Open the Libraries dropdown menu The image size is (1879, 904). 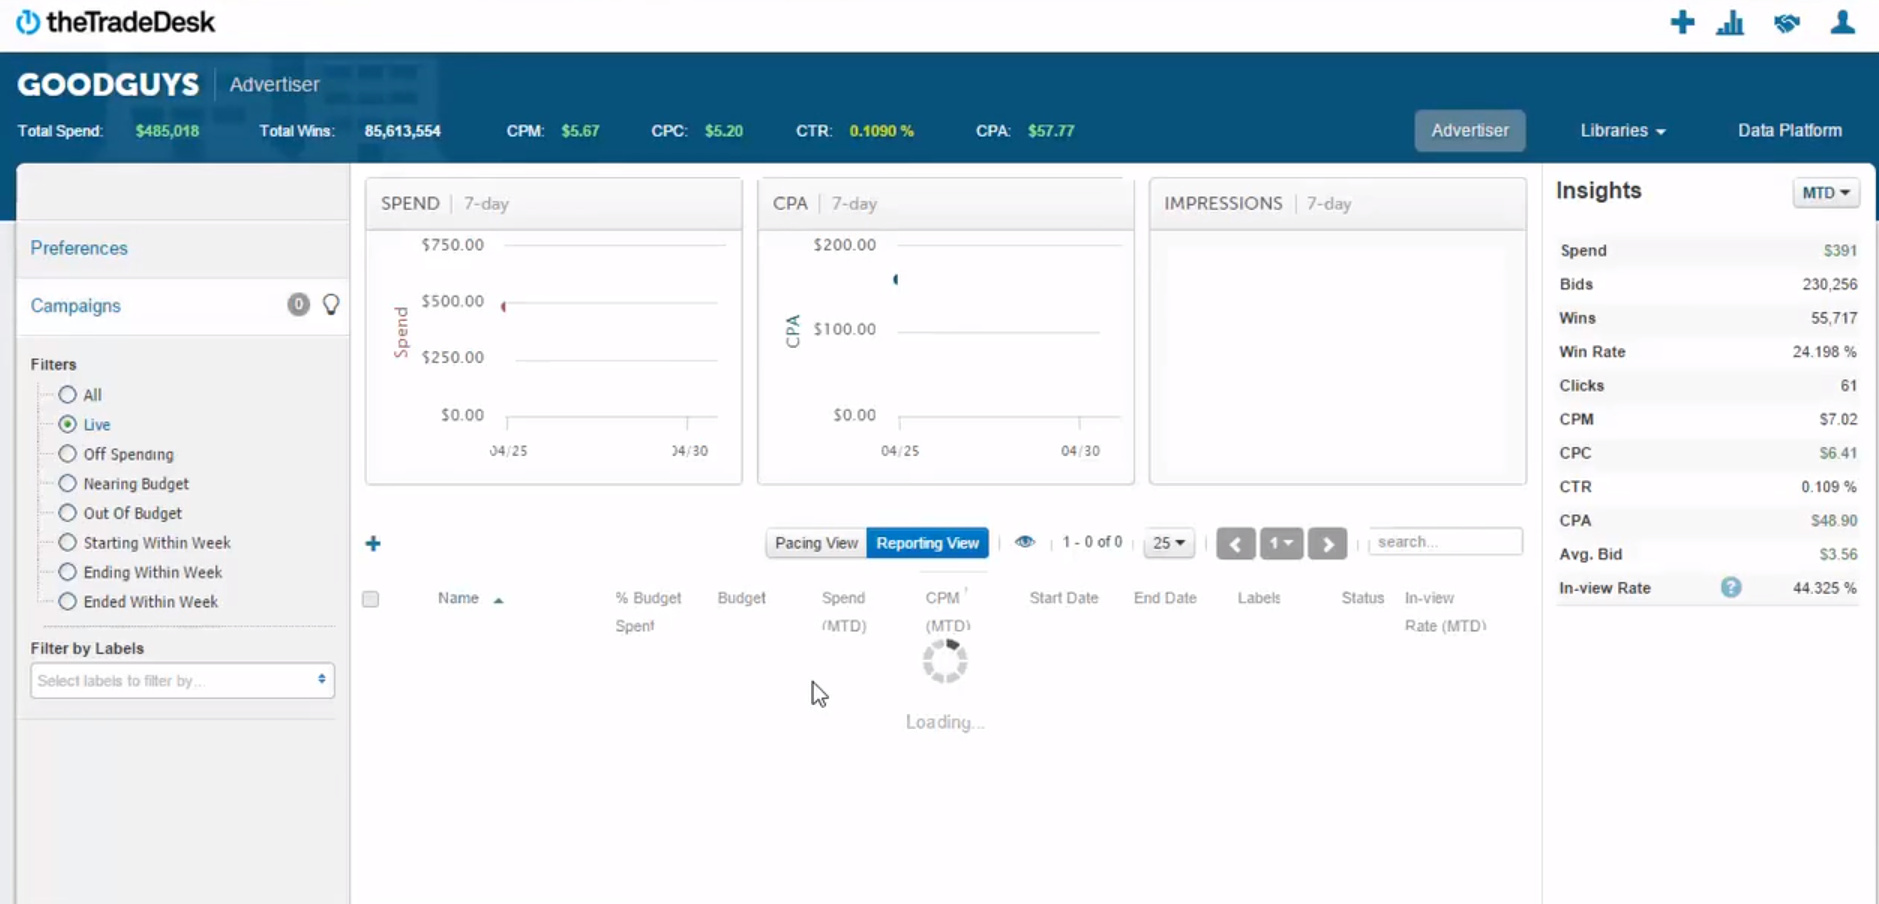click(x=1621, y=130)
